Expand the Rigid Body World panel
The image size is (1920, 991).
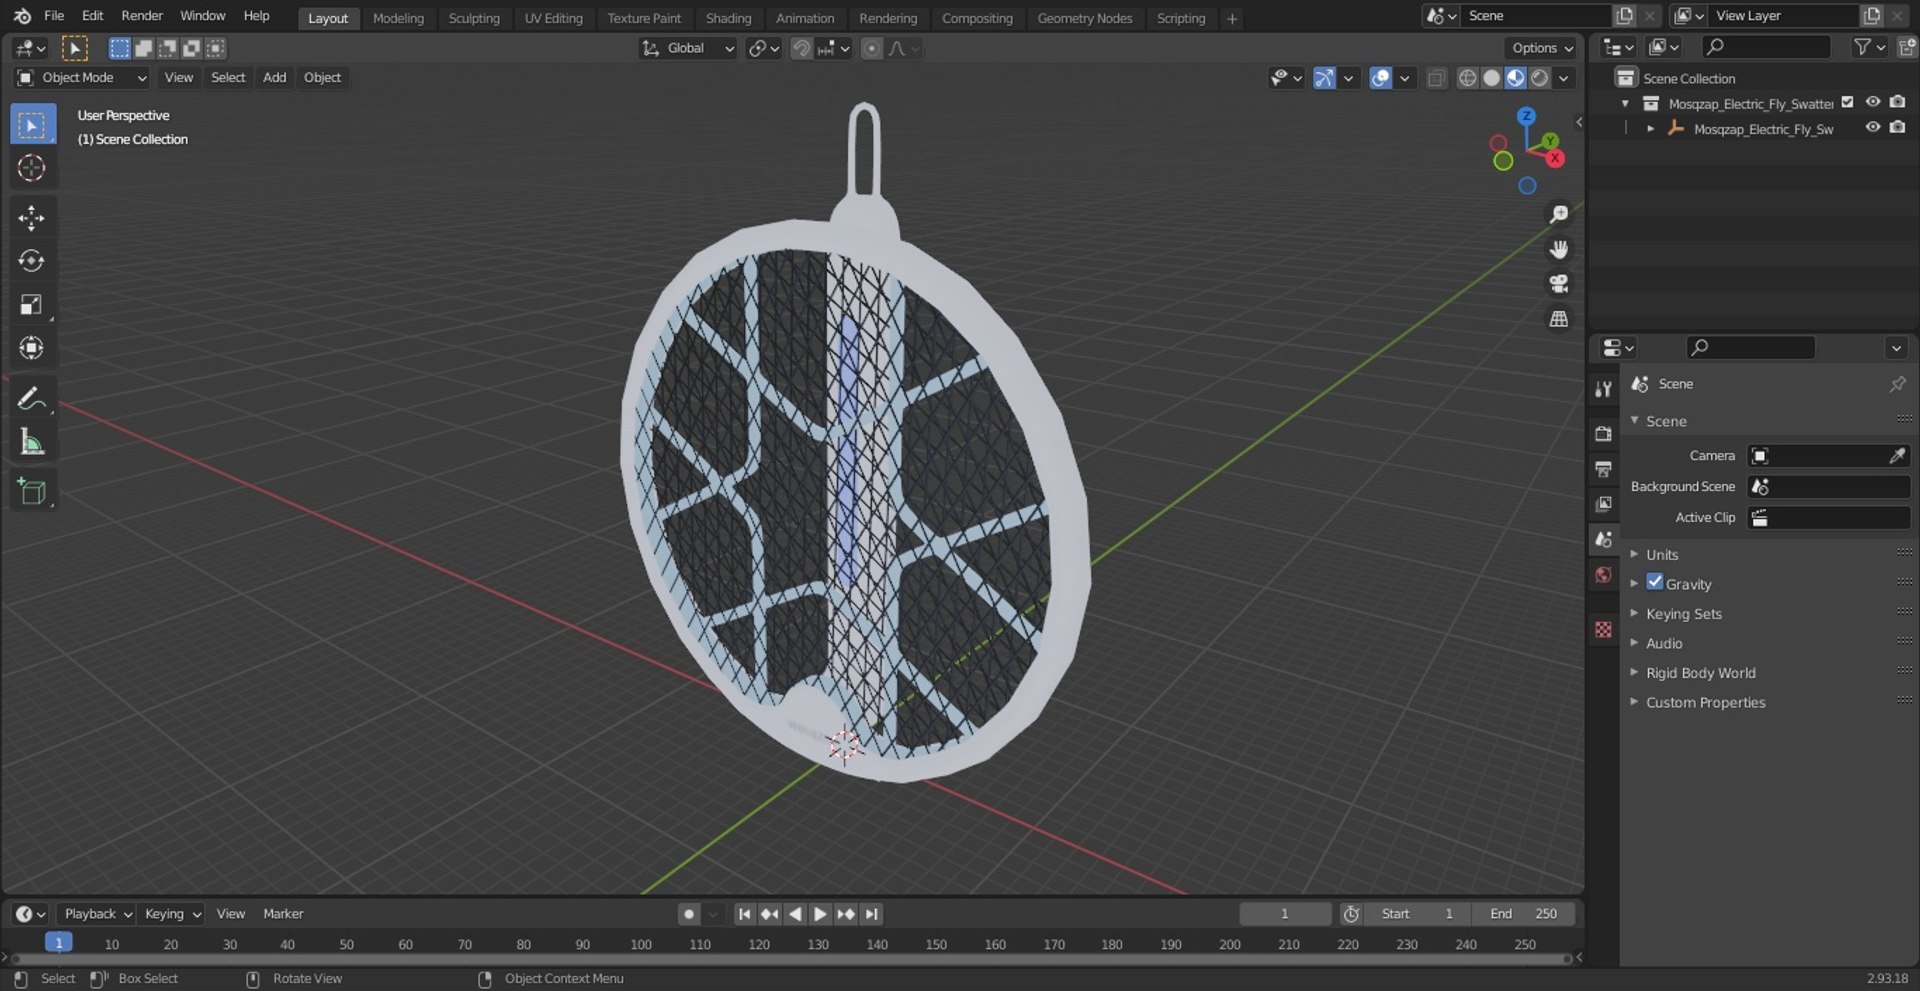1700,672
